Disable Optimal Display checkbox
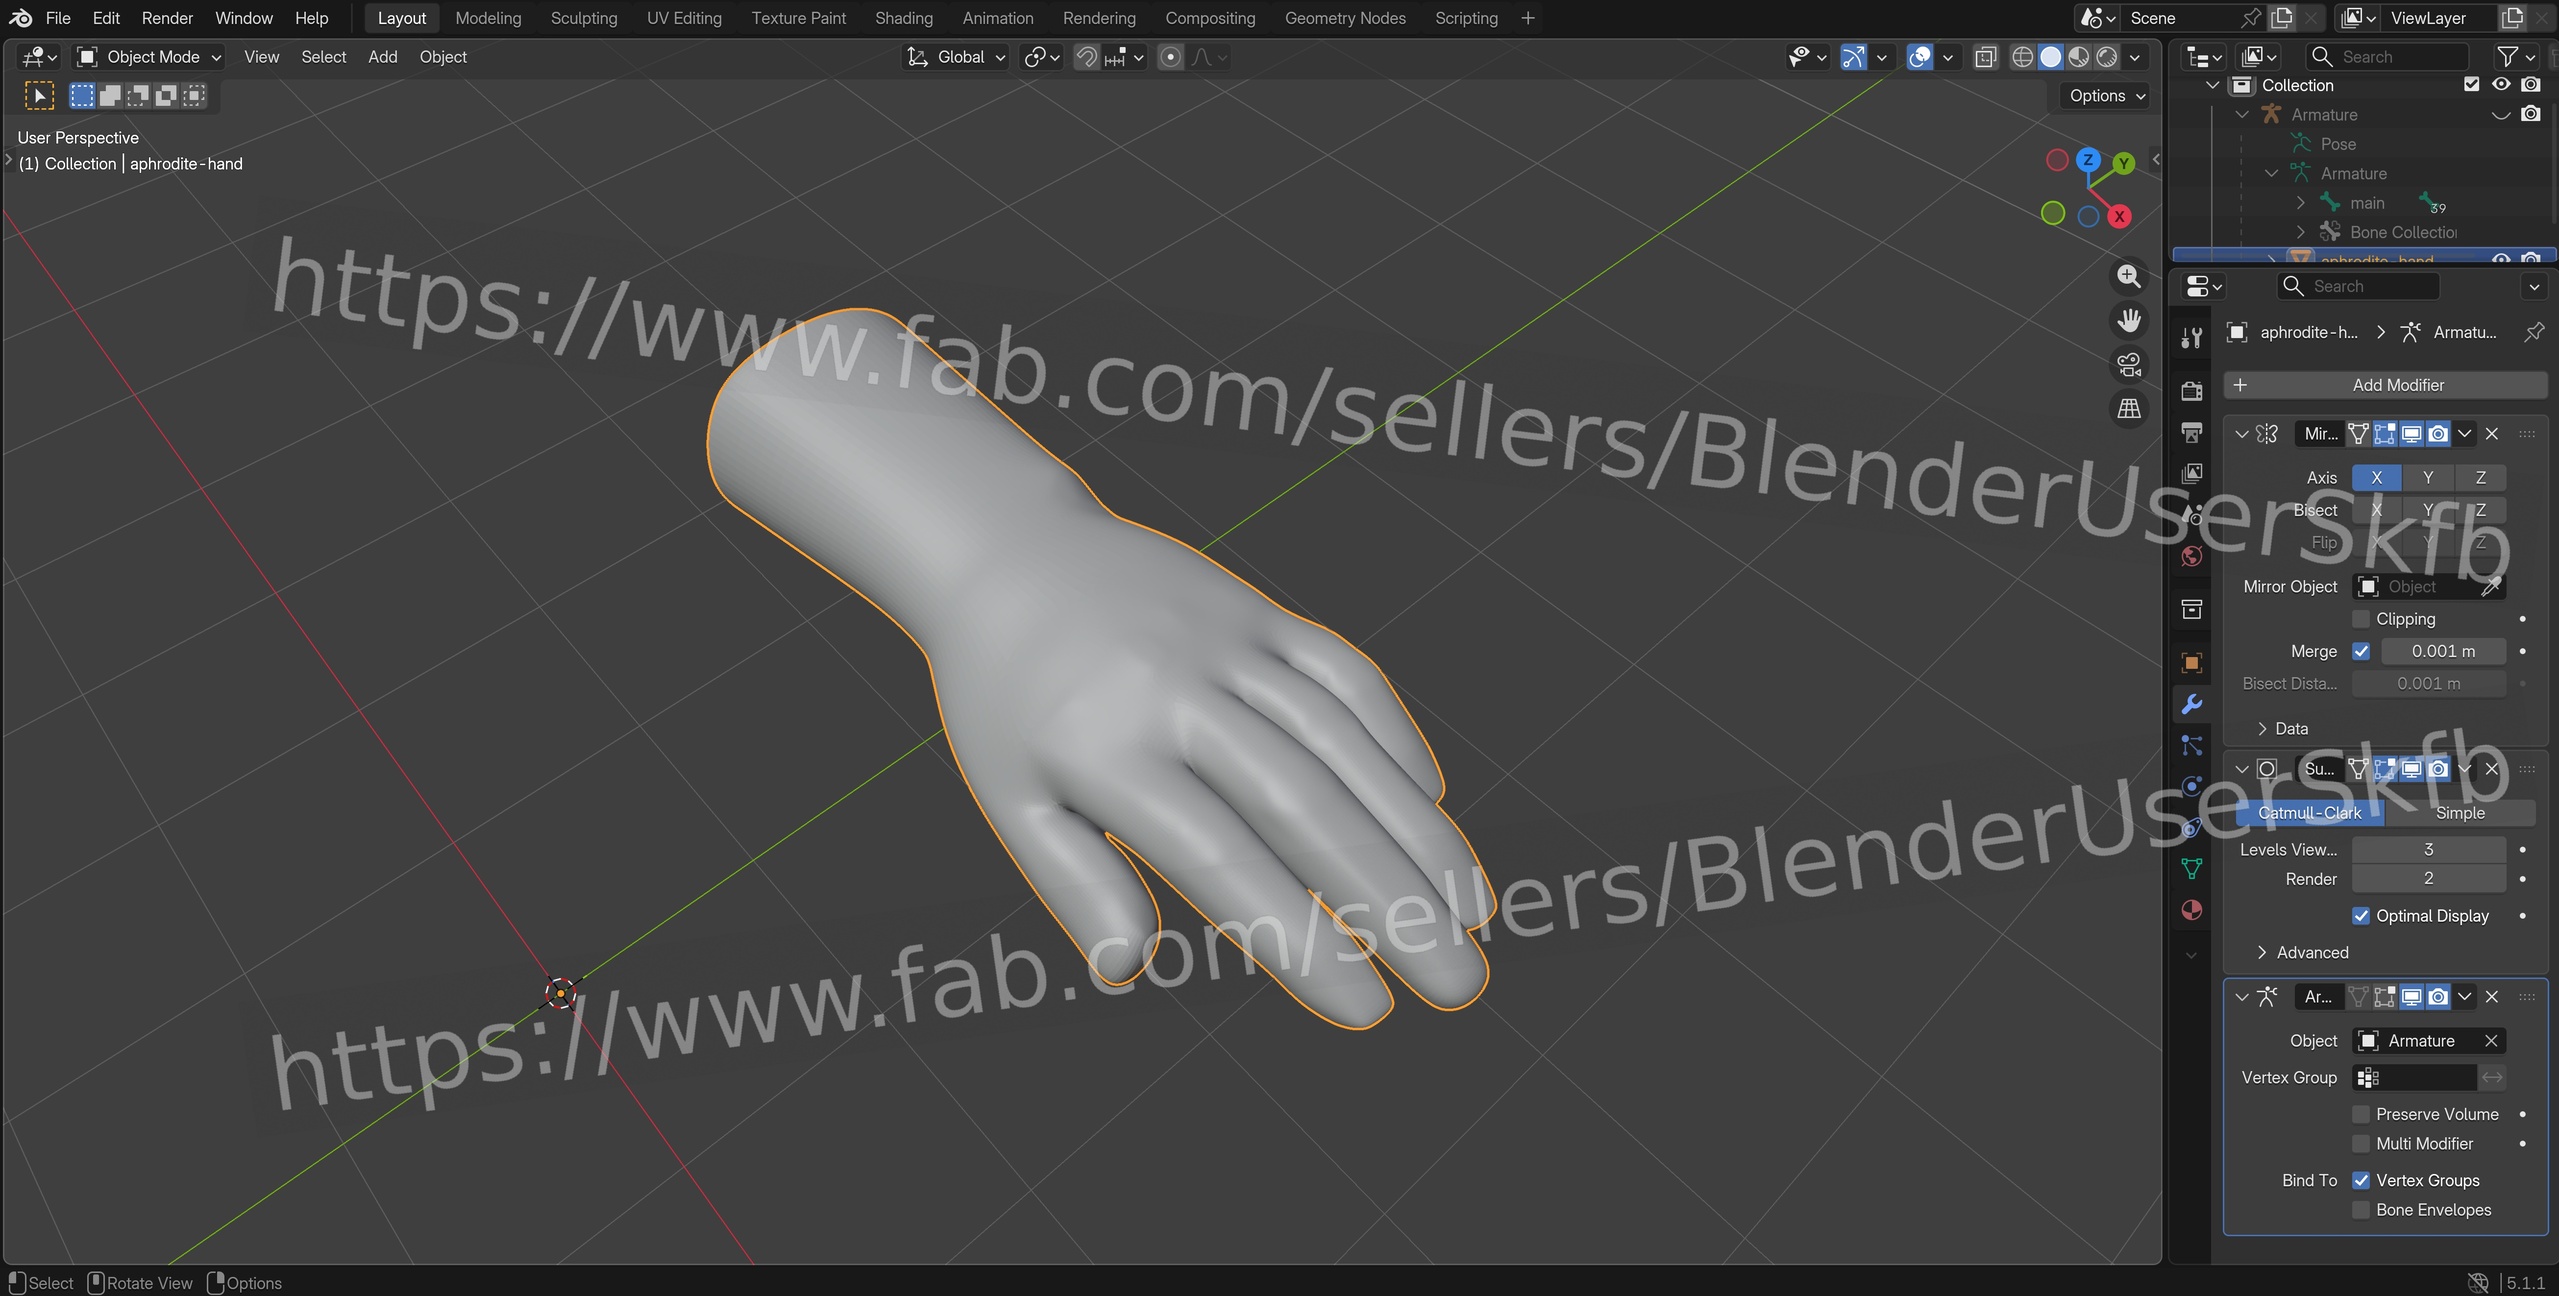 click(2361, 916)
